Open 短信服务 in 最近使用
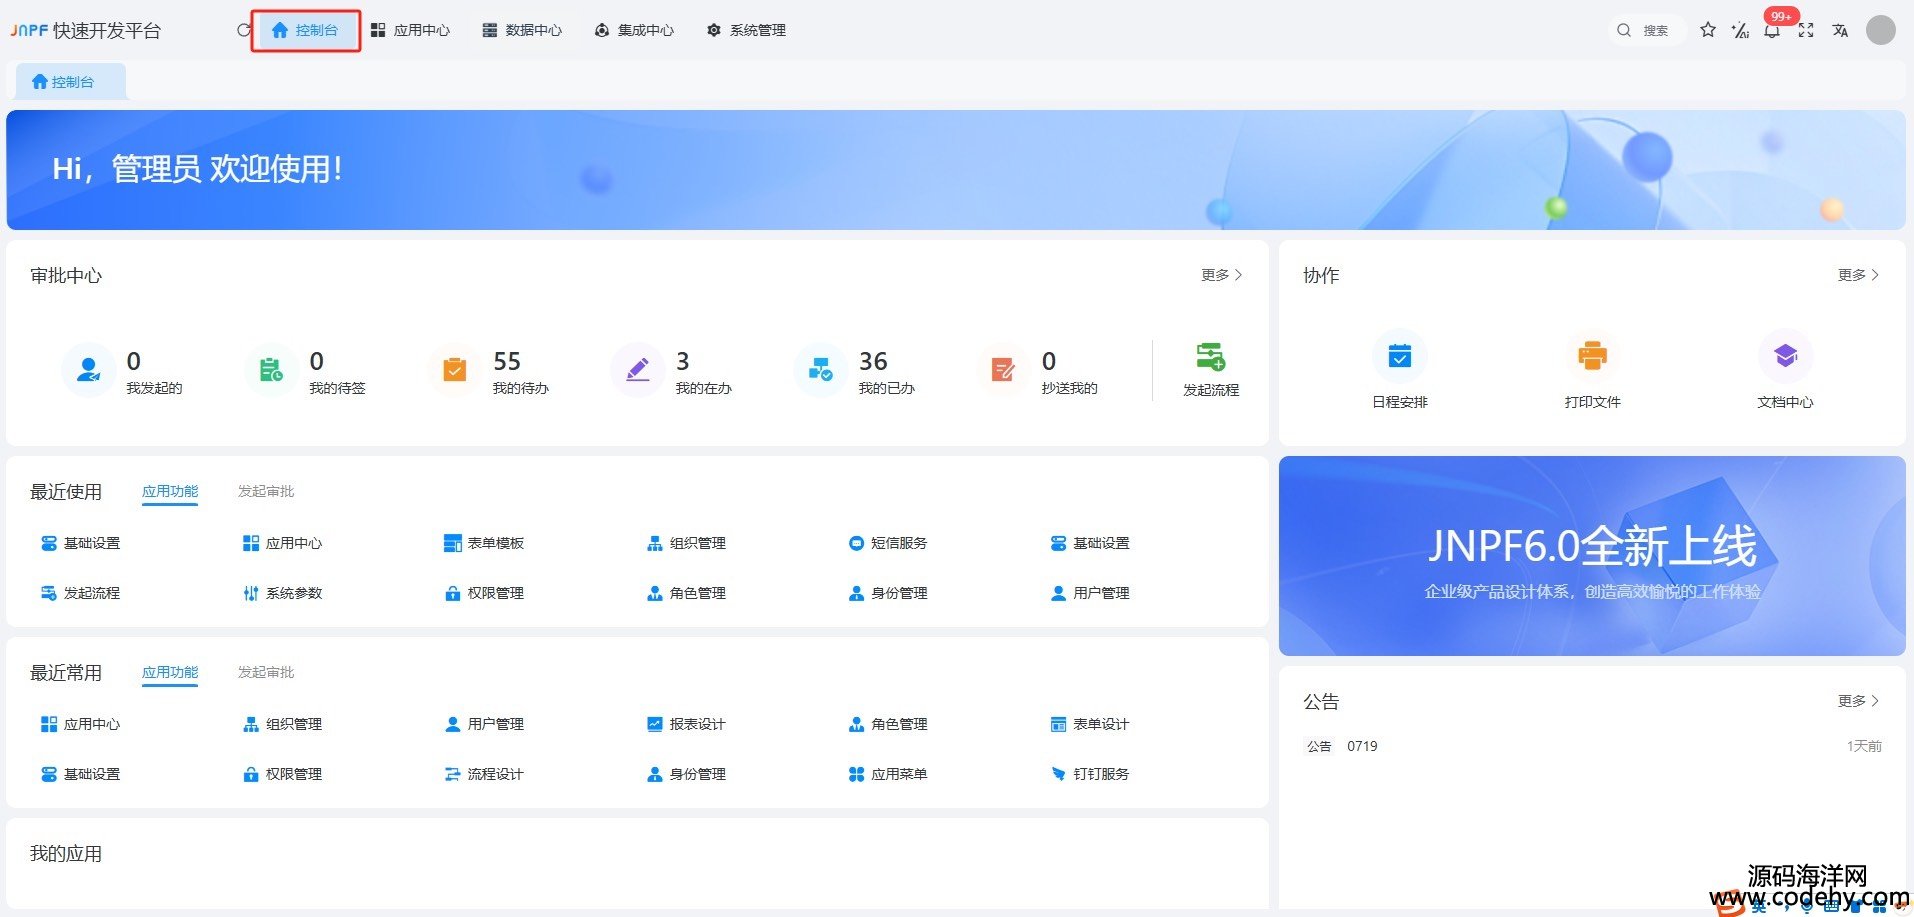Image resolution: width=1914 pixels, height=917 pixels. pos(888,543)
